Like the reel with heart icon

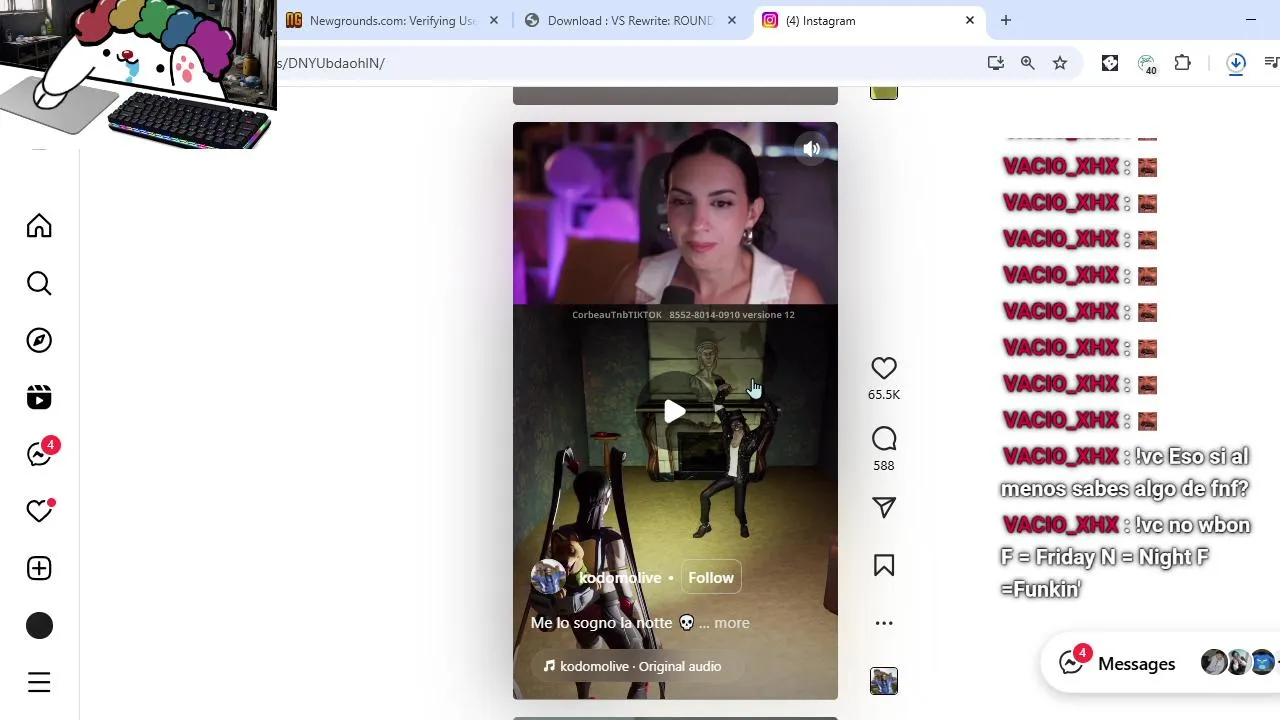pos(884,368)
